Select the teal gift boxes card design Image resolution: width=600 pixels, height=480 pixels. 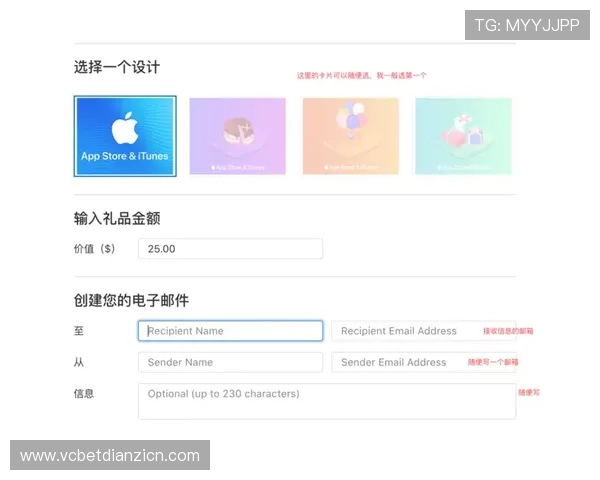click(463, 136)
